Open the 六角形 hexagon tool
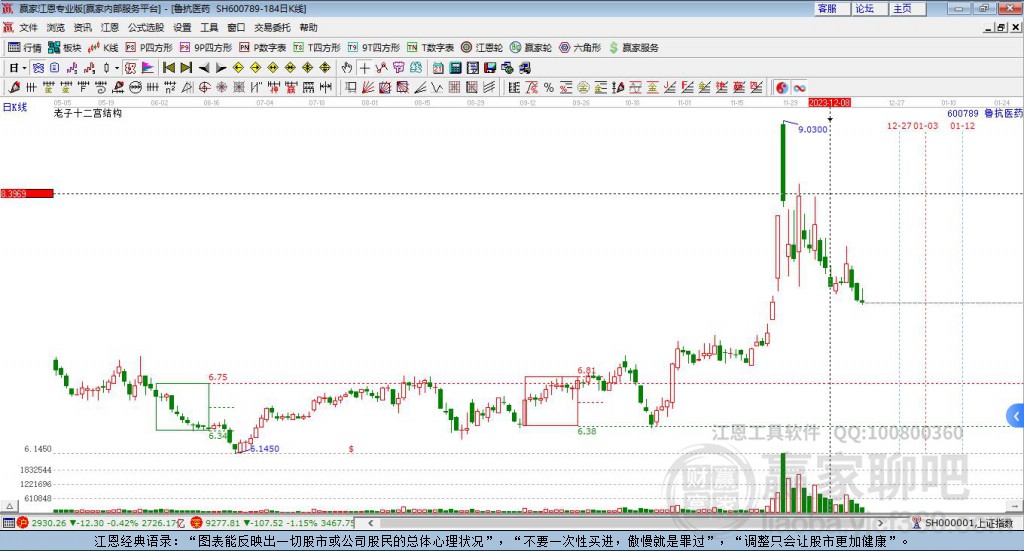Image resolution: width=1024 pixels, height=551 pixels. point(580,48)
